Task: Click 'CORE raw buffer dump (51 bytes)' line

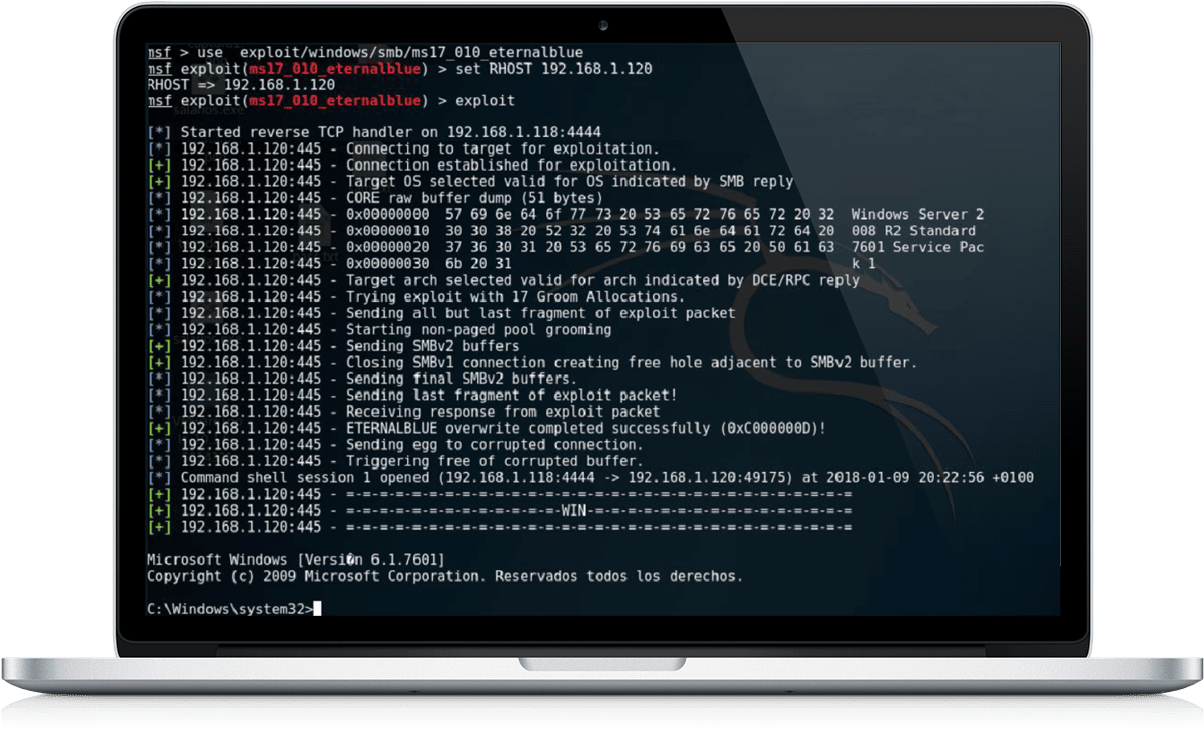Action: tap(375, 198)
